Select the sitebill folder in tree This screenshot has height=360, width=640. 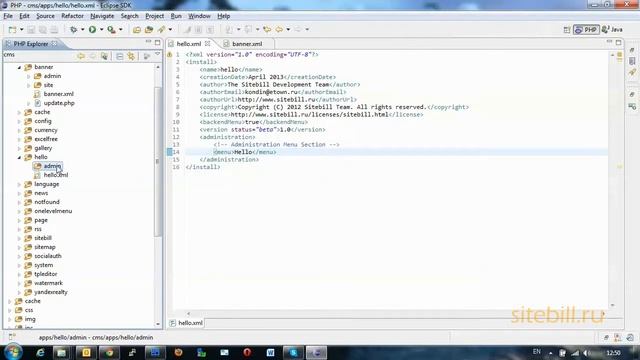[43, 238]
